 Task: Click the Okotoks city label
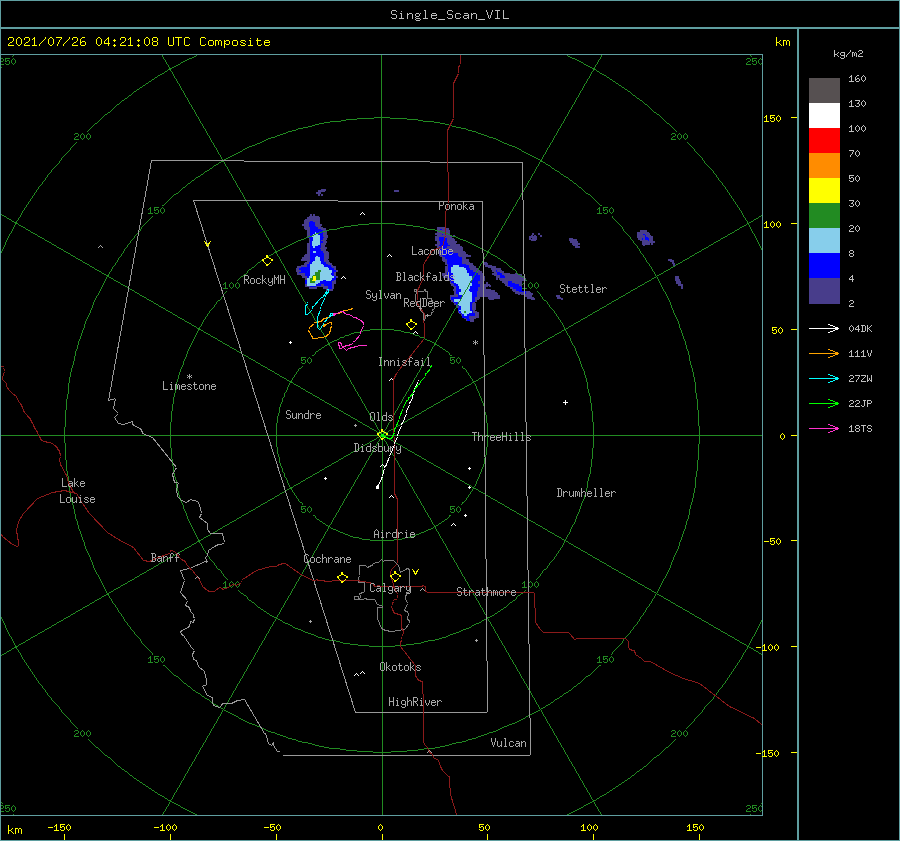click(400, 667)
